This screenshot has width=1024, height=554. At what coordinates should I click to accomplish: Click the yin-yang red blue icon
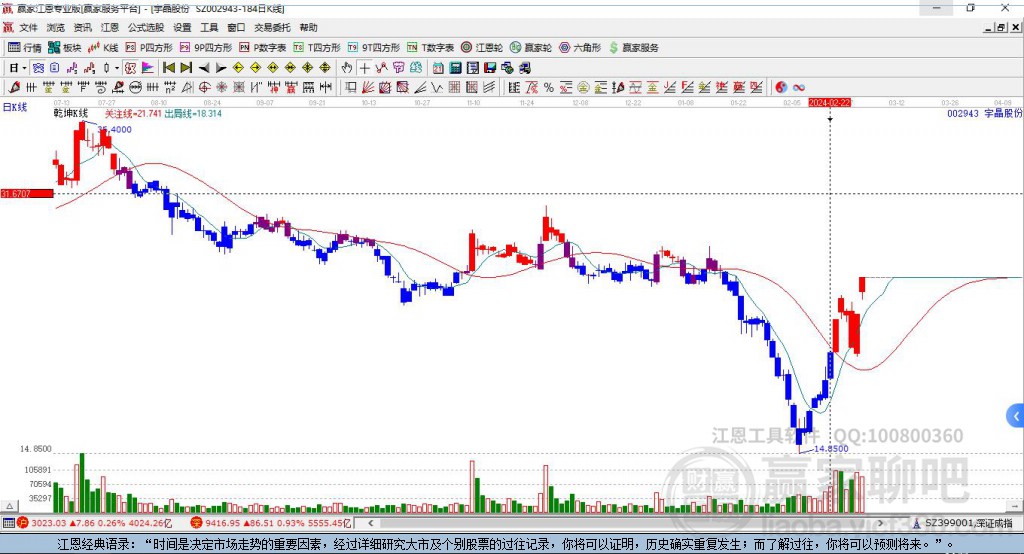point(781,88)
